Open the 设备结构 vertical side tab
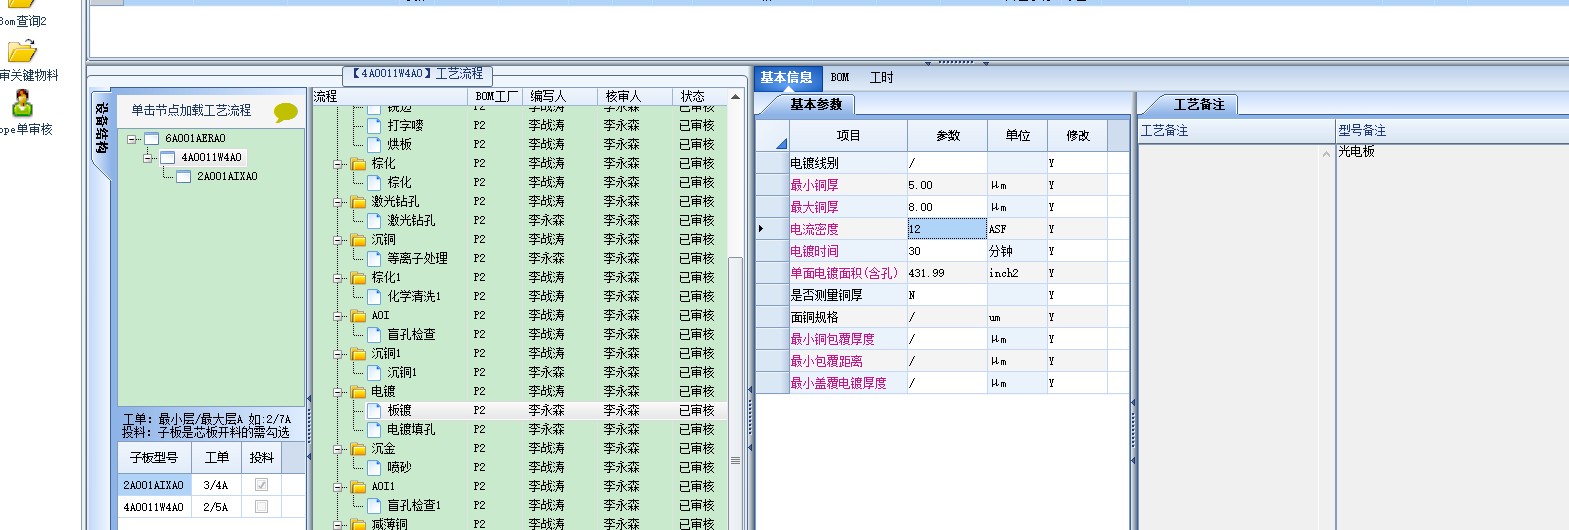 (101, 127)
